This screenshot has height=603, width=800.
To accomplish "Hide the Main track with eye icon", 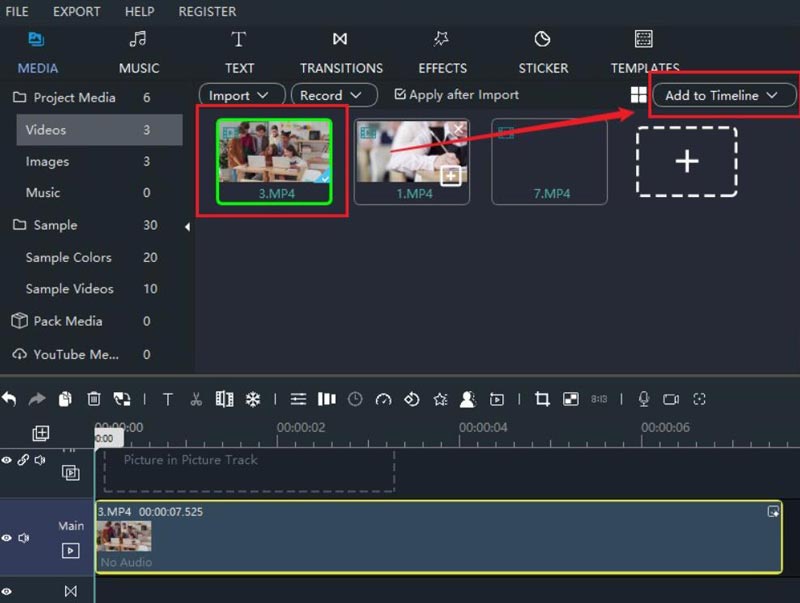I will coord(6,538).
